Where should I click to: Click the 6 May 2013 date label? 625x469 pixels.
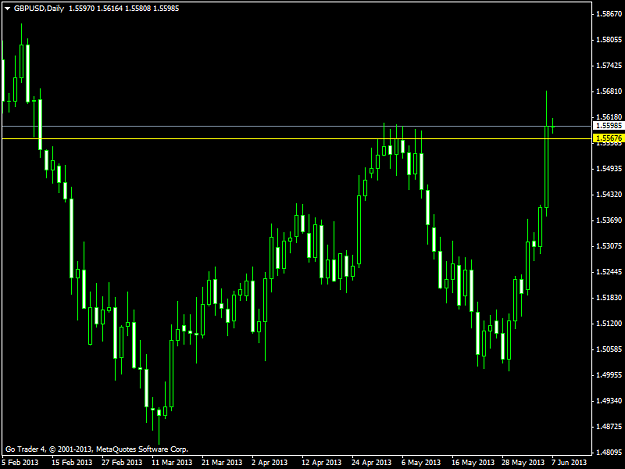point(421,462)
